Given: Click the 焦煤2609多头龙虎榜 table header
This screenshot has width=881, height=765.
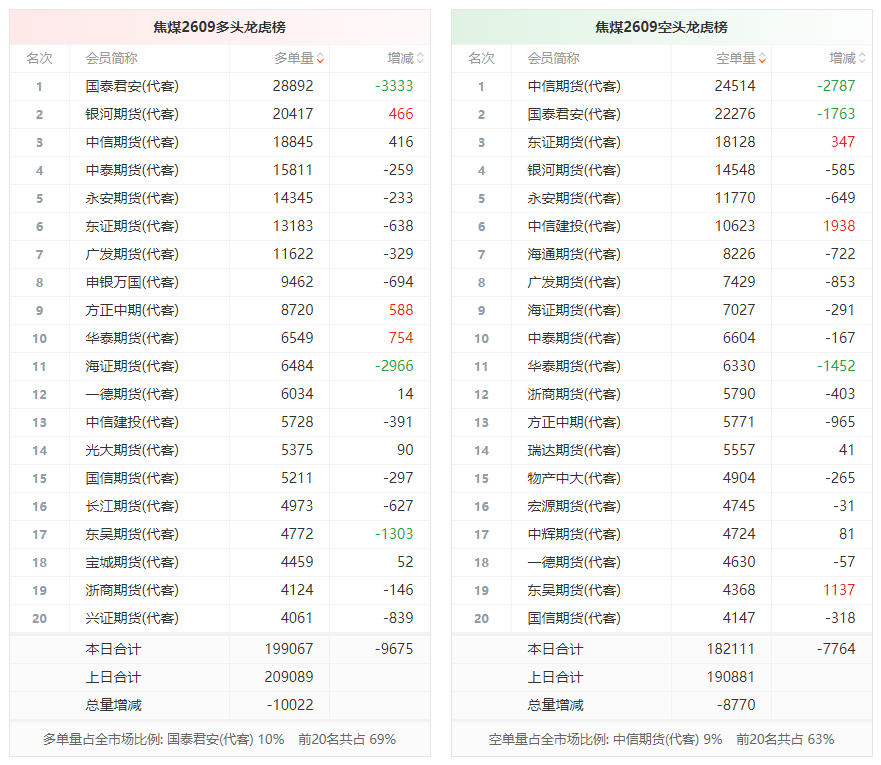Looking at the screenshot, I should pos(220,27).
